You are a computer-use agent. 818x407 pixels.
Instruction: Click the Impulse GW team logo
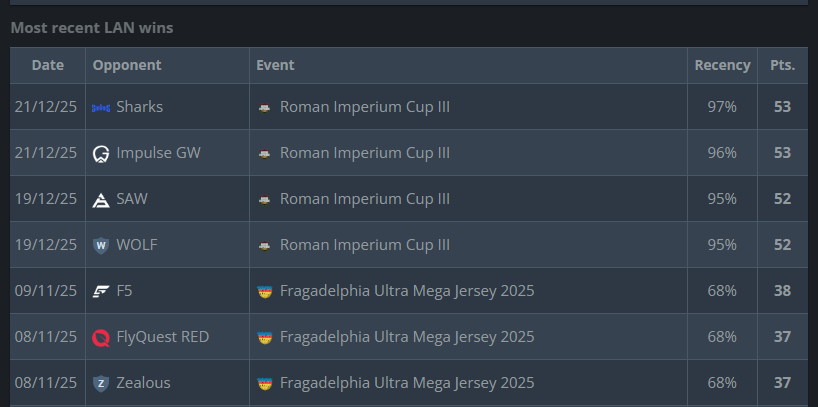coord(101,153)
